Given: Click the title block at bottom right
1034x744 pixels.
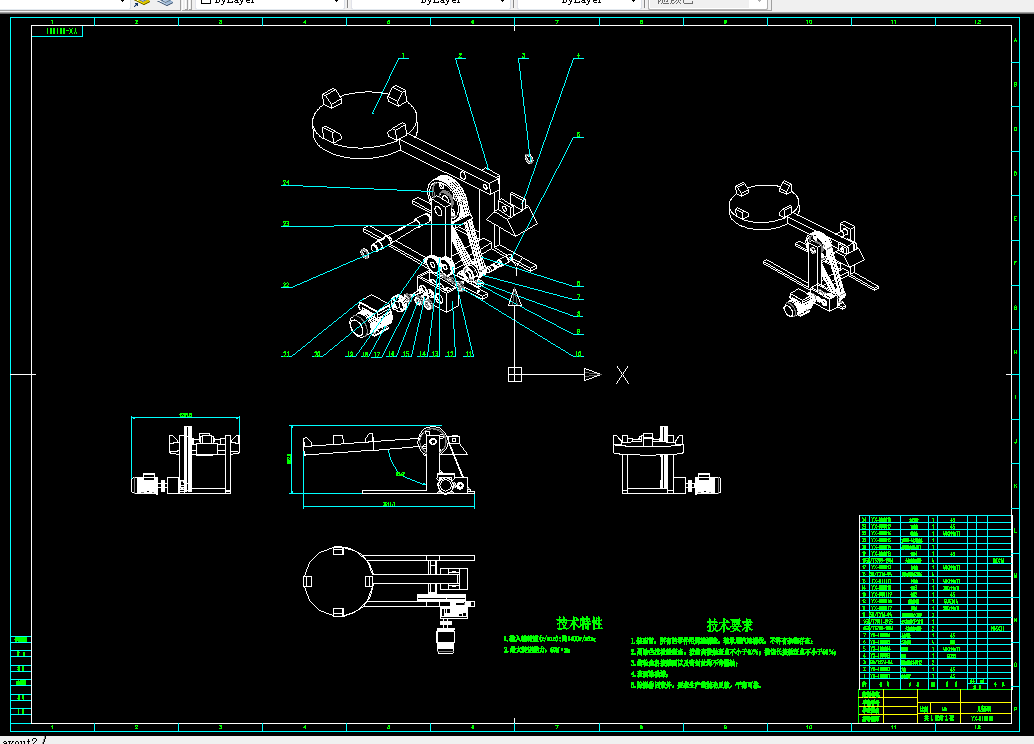Looking at the screenshot, I should 935,706.
